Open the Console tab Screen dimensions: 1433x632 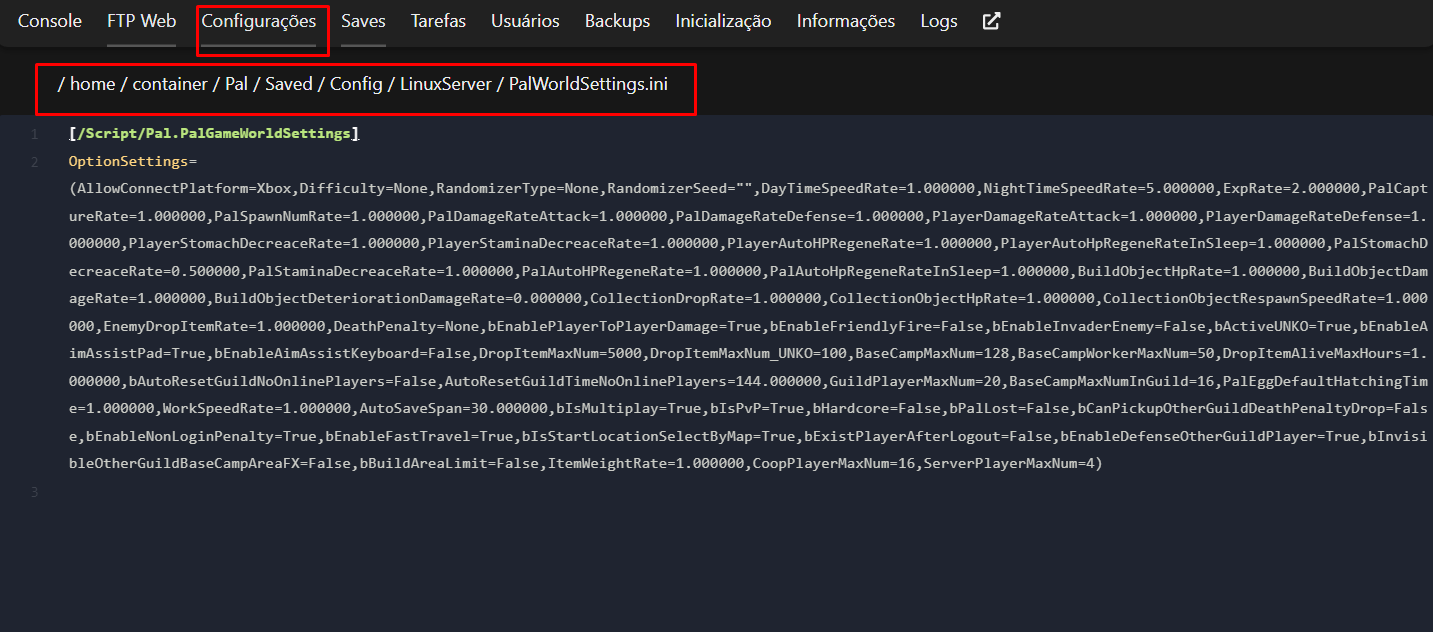tap(50, 21)
